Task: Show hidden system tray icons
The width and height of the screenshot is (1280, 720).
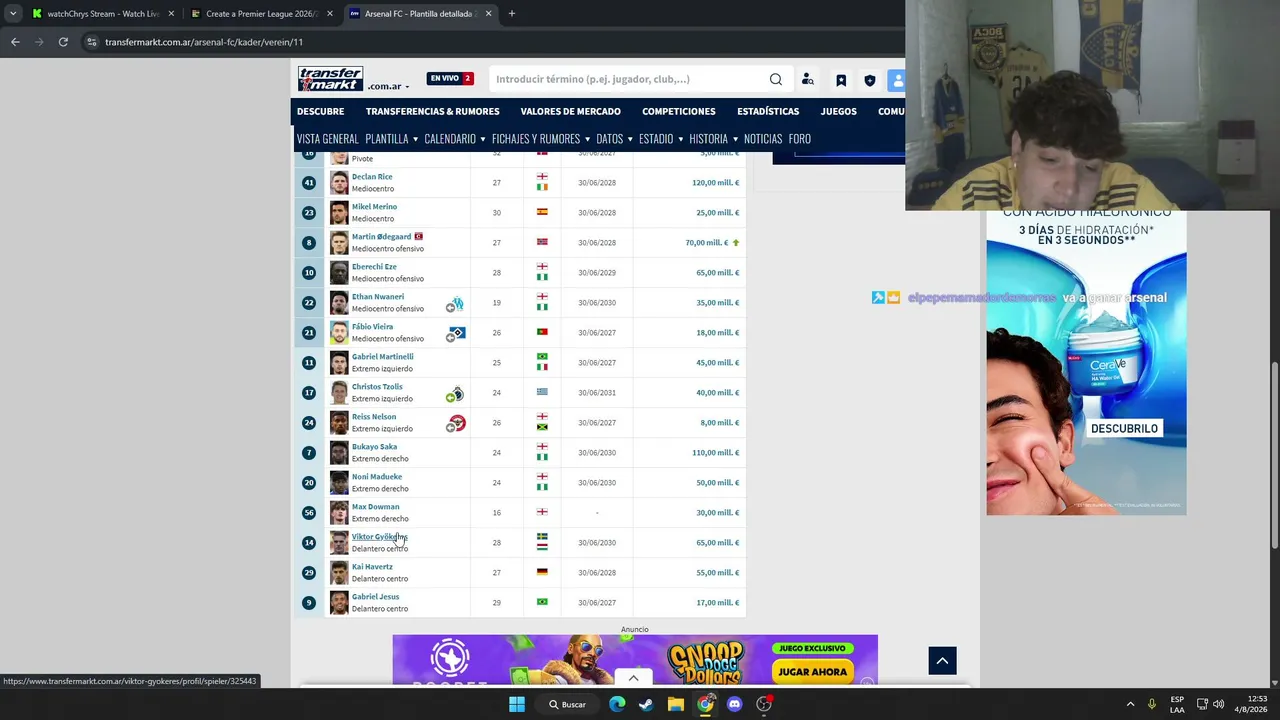Action: click(x=1130, y=704)
